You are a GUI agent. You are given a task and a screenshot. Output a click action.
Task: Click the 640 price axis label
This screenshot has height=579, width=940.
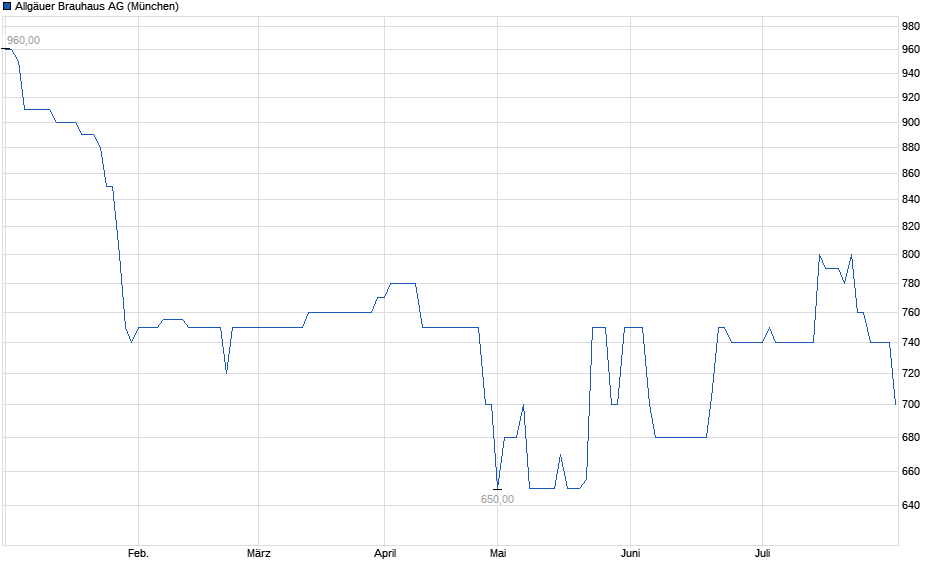tap(911, 505)
